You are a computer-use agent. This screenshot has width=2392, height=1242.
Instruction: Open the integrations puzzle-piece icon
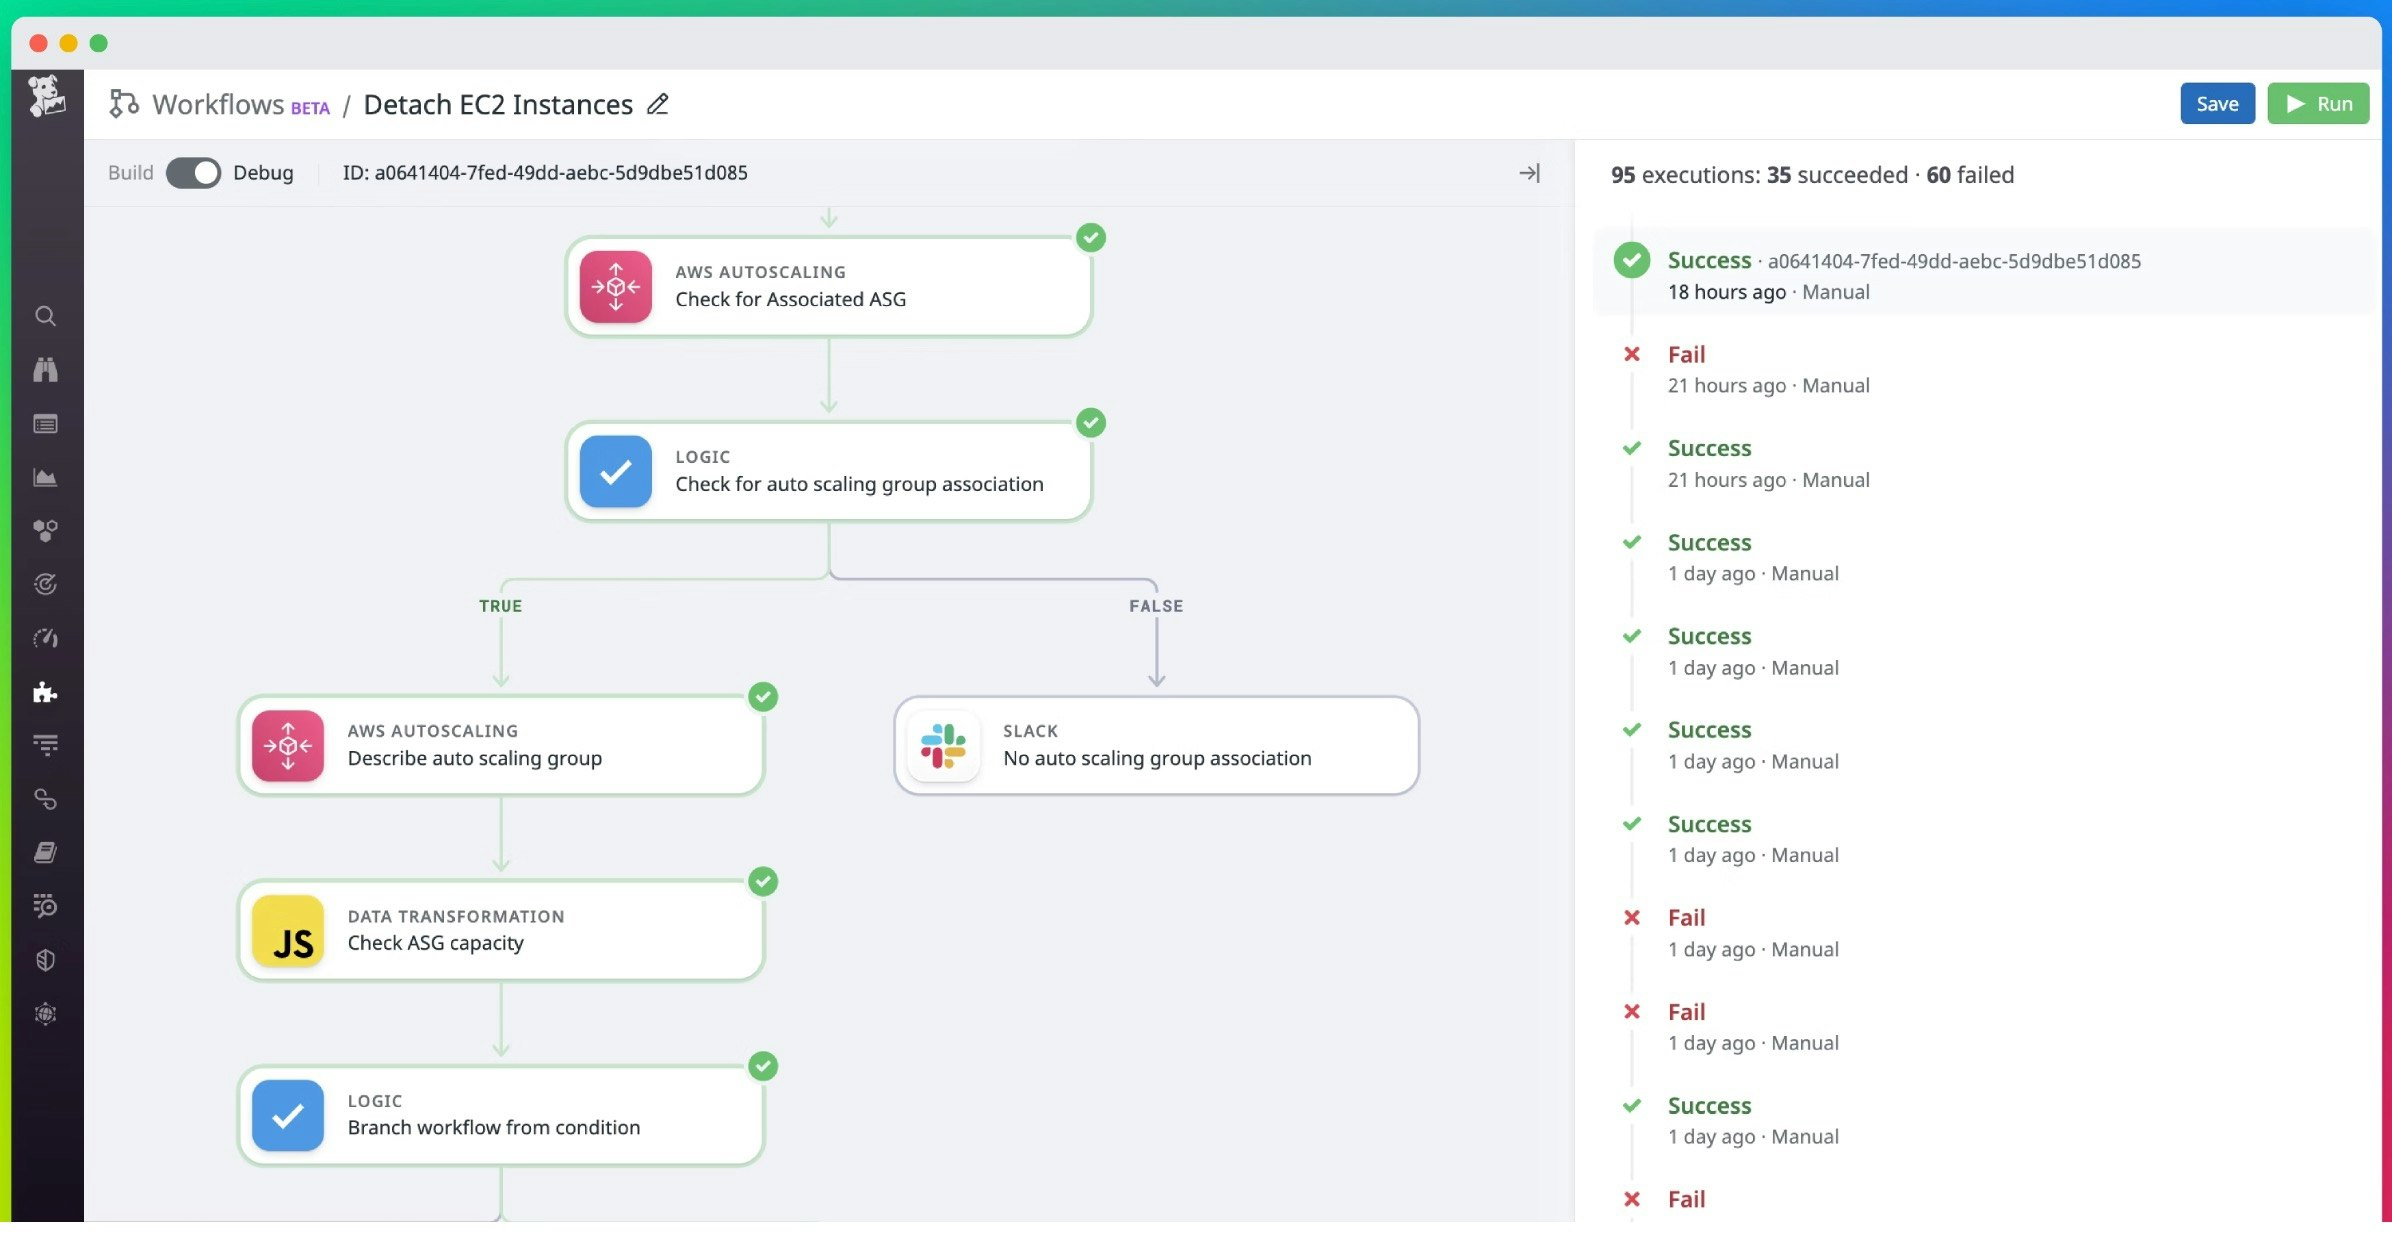45,692
